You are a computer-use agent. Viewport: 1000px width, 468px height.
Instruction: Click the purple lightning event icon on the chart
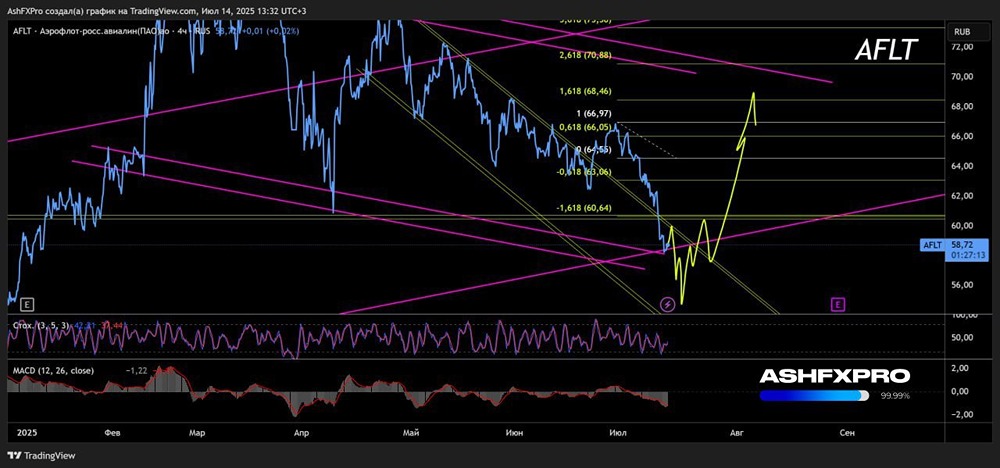coord(668,303)
